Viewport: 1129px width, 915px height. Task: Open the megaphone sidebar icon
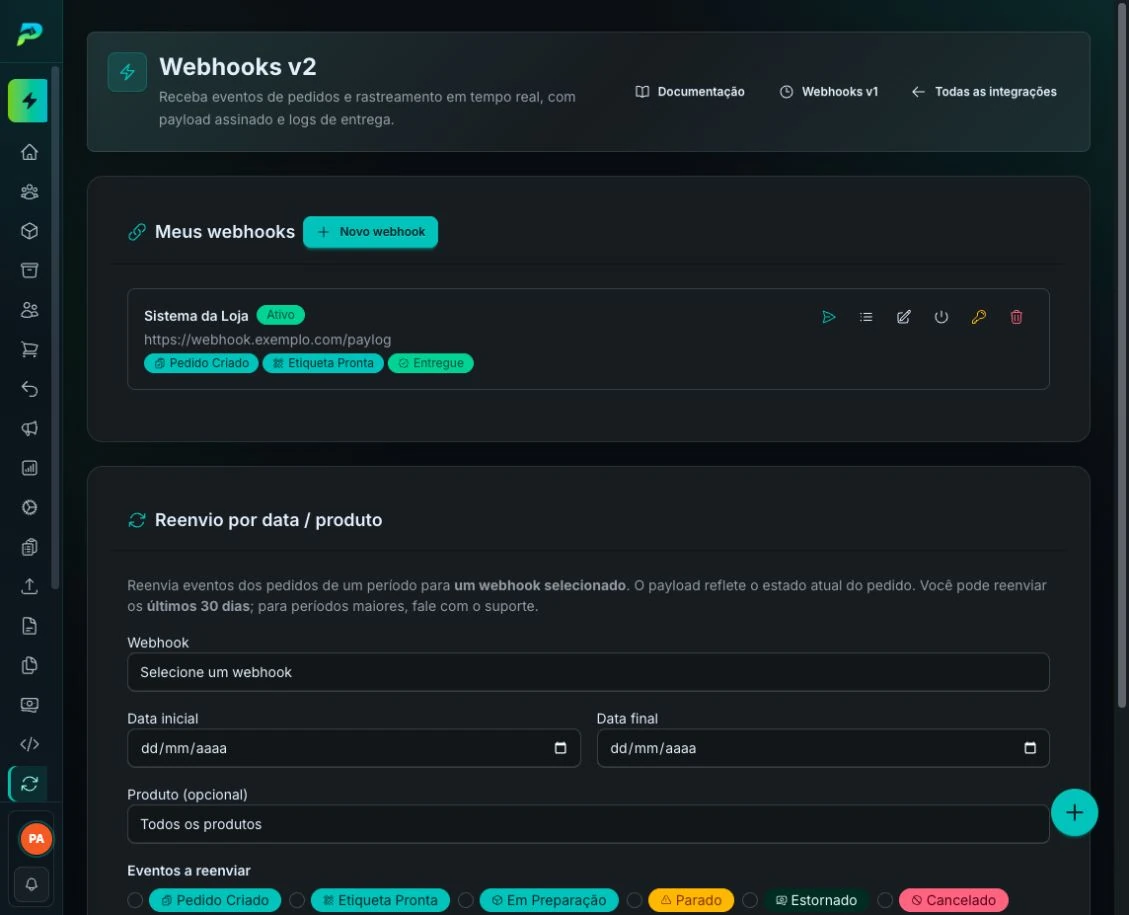point(30,428)
